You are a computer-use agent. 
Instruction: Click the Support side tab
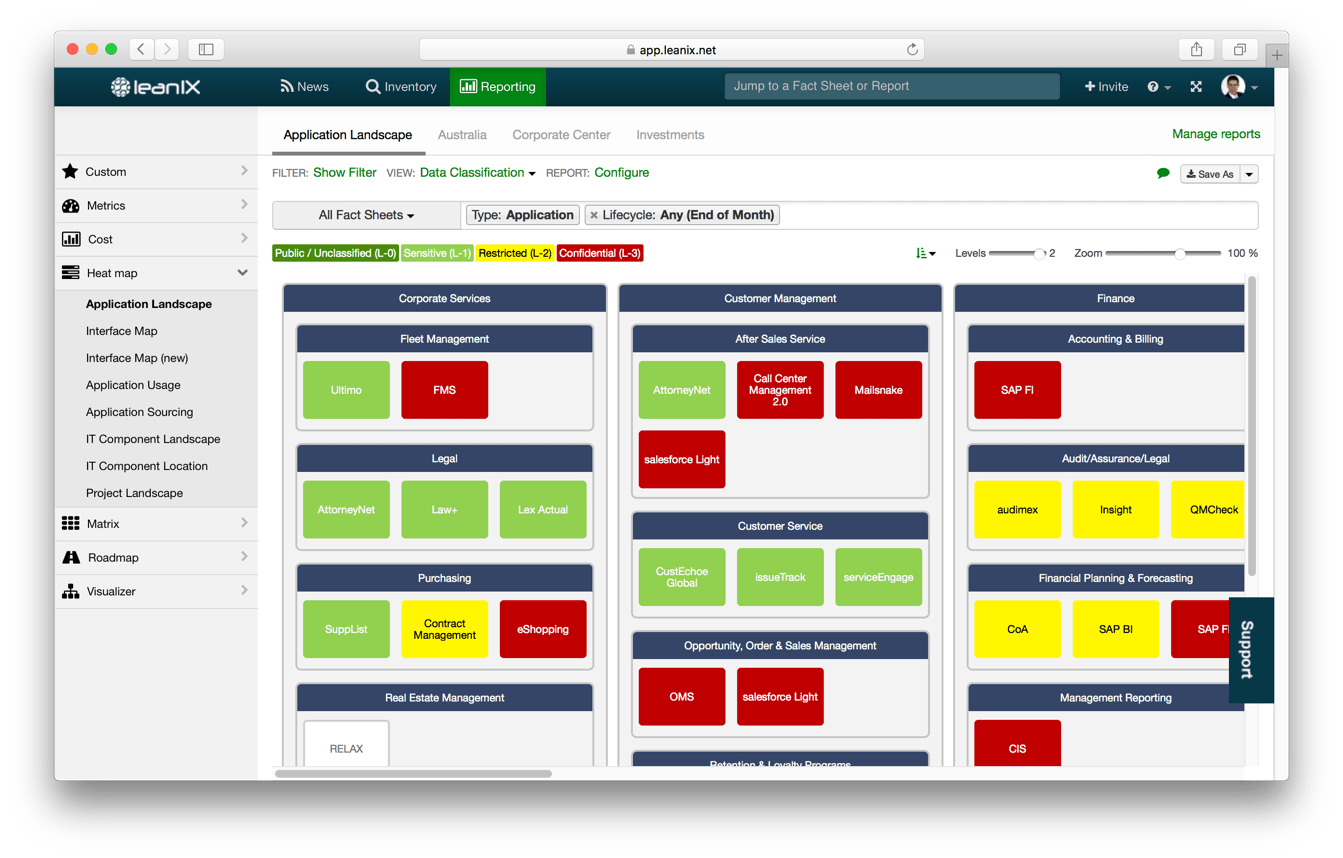point(1251,650)
